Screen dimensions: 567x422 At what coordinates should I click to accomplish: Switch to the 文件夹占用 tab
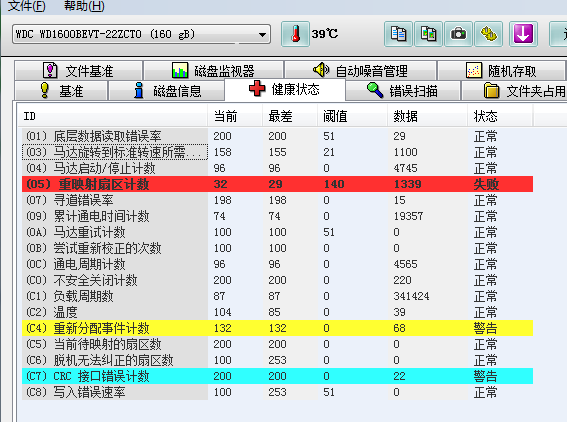pyautogui.click(x=514, y=90)
